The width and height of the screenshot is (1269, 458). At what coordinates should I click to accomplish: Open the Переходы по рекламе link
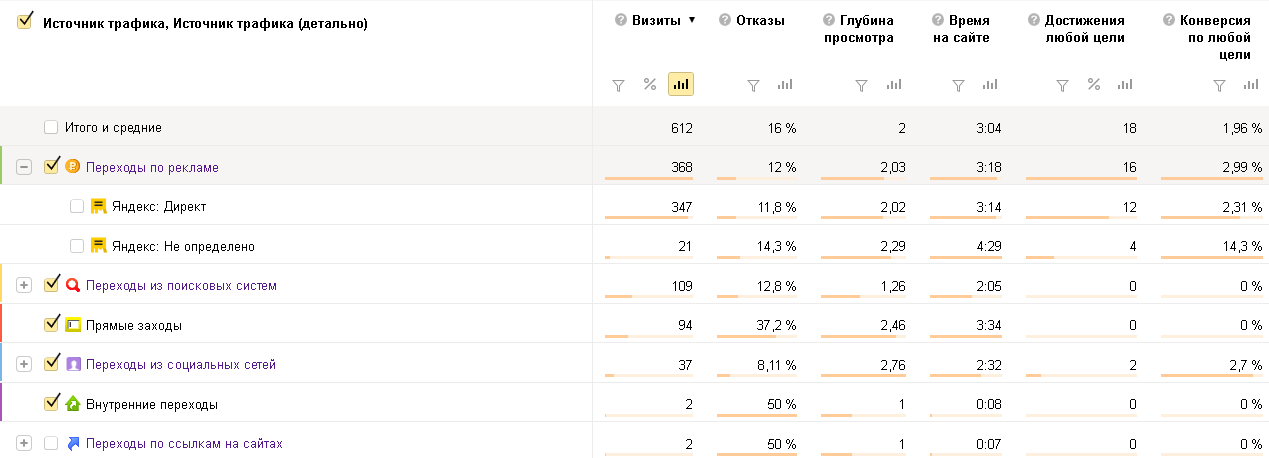(x=152, y=167)
